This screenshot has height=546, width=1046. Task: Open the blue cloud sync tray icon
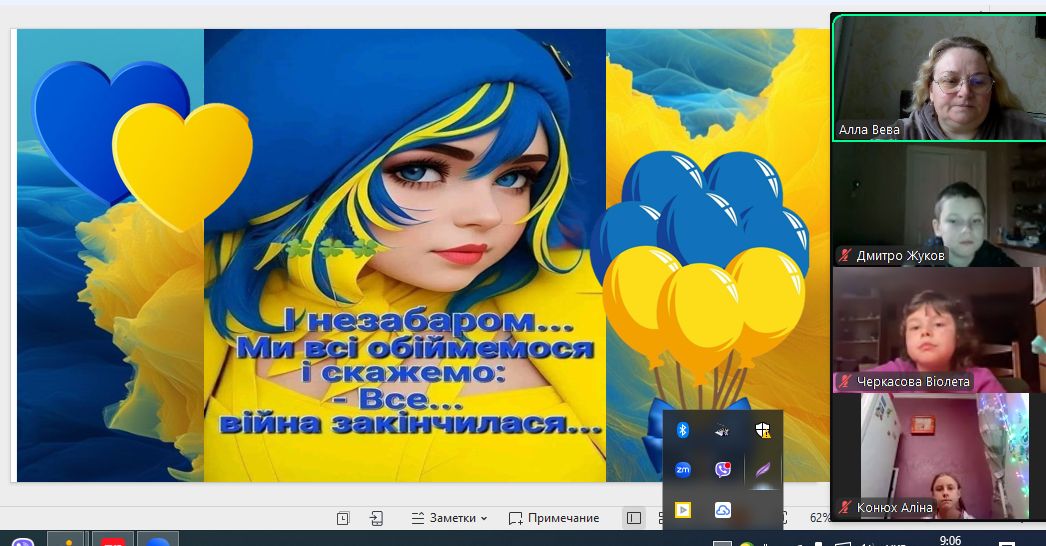coord(722,509)
